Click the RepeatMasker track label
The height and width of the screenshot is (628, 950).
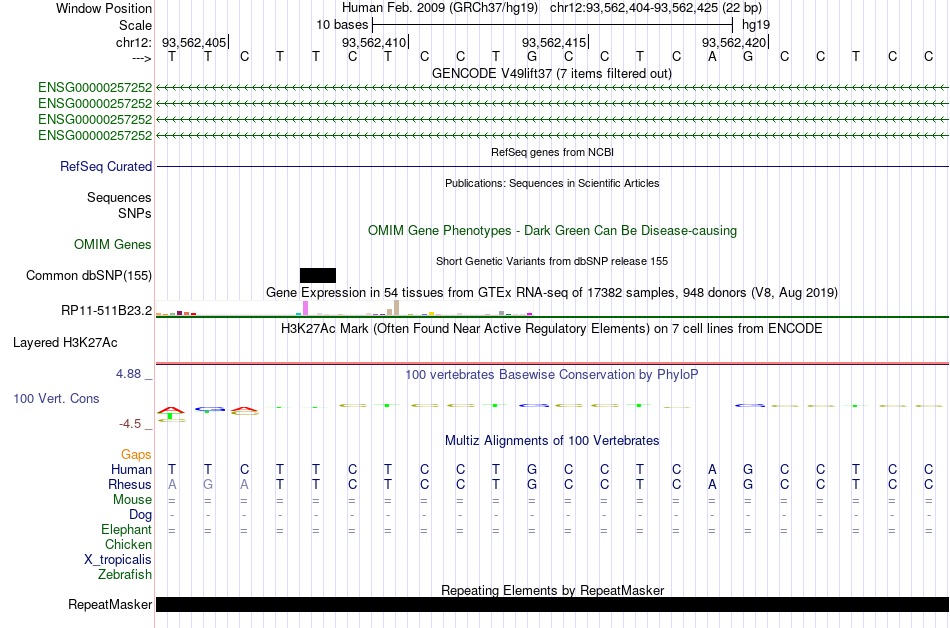(110, 604)
